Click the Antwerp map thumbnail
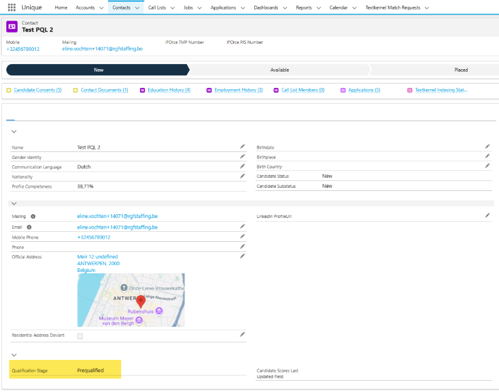Image resolution: width=499 pixels, height=392 pixels. coord(131,300)
